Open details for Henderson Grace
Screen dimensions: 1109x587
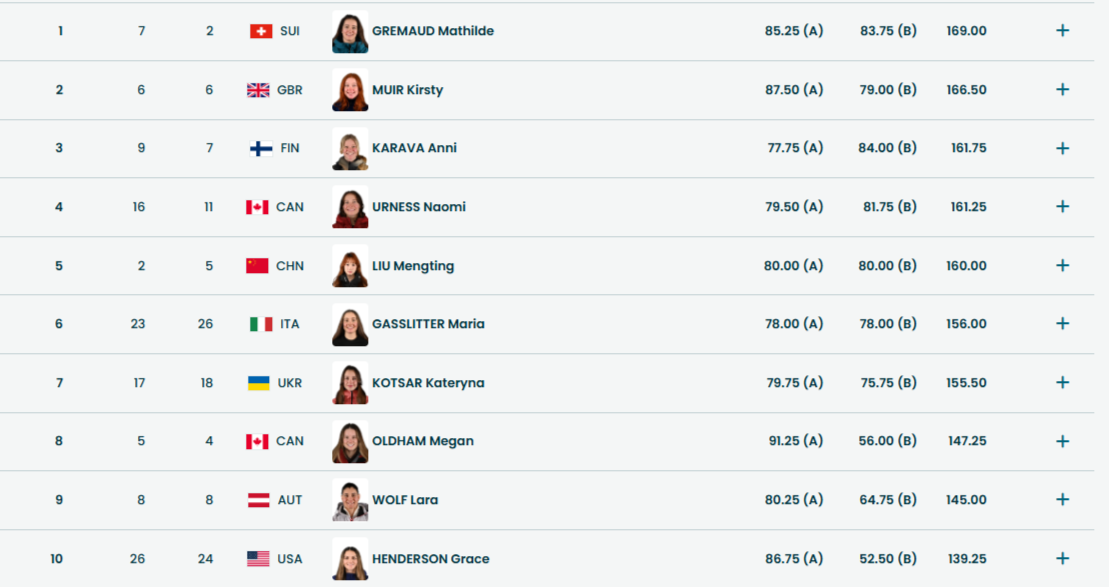point(1062,559)
